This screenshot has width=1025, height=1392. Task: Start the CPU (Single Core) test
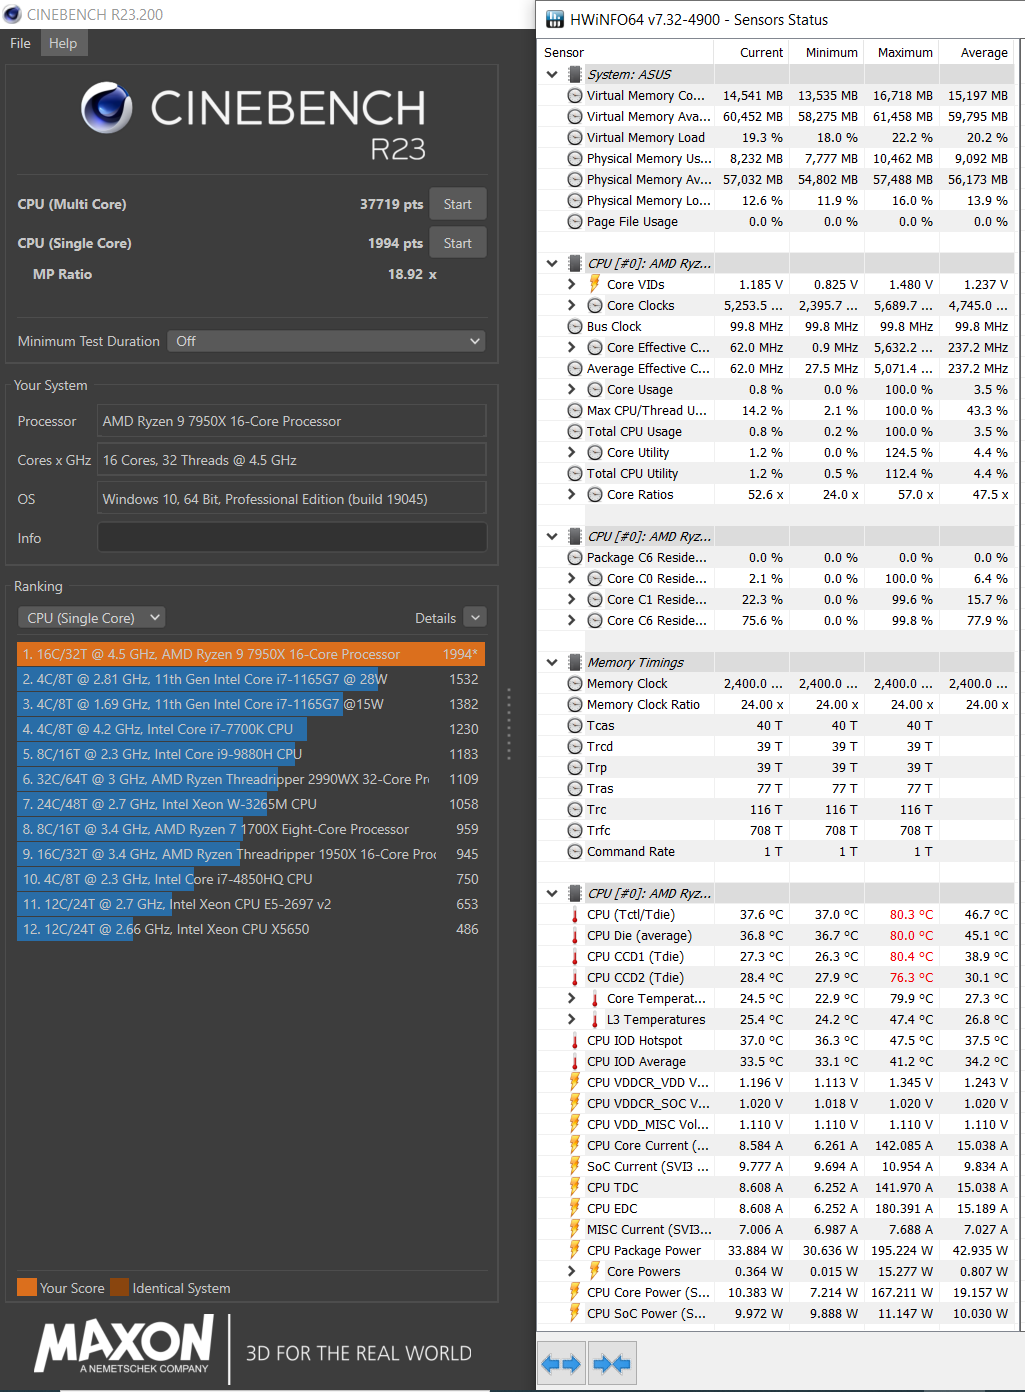pos(458,243)
